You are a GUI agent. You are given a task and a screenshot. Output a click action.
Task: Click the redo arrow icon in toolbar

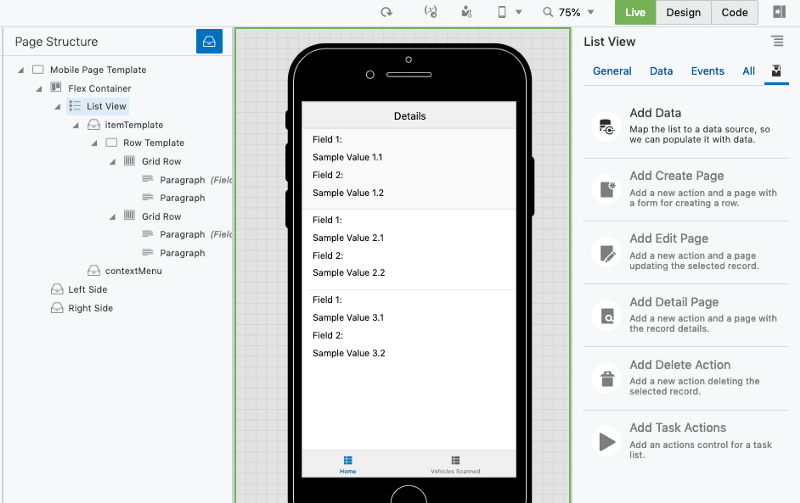click(x=386, y=12)
